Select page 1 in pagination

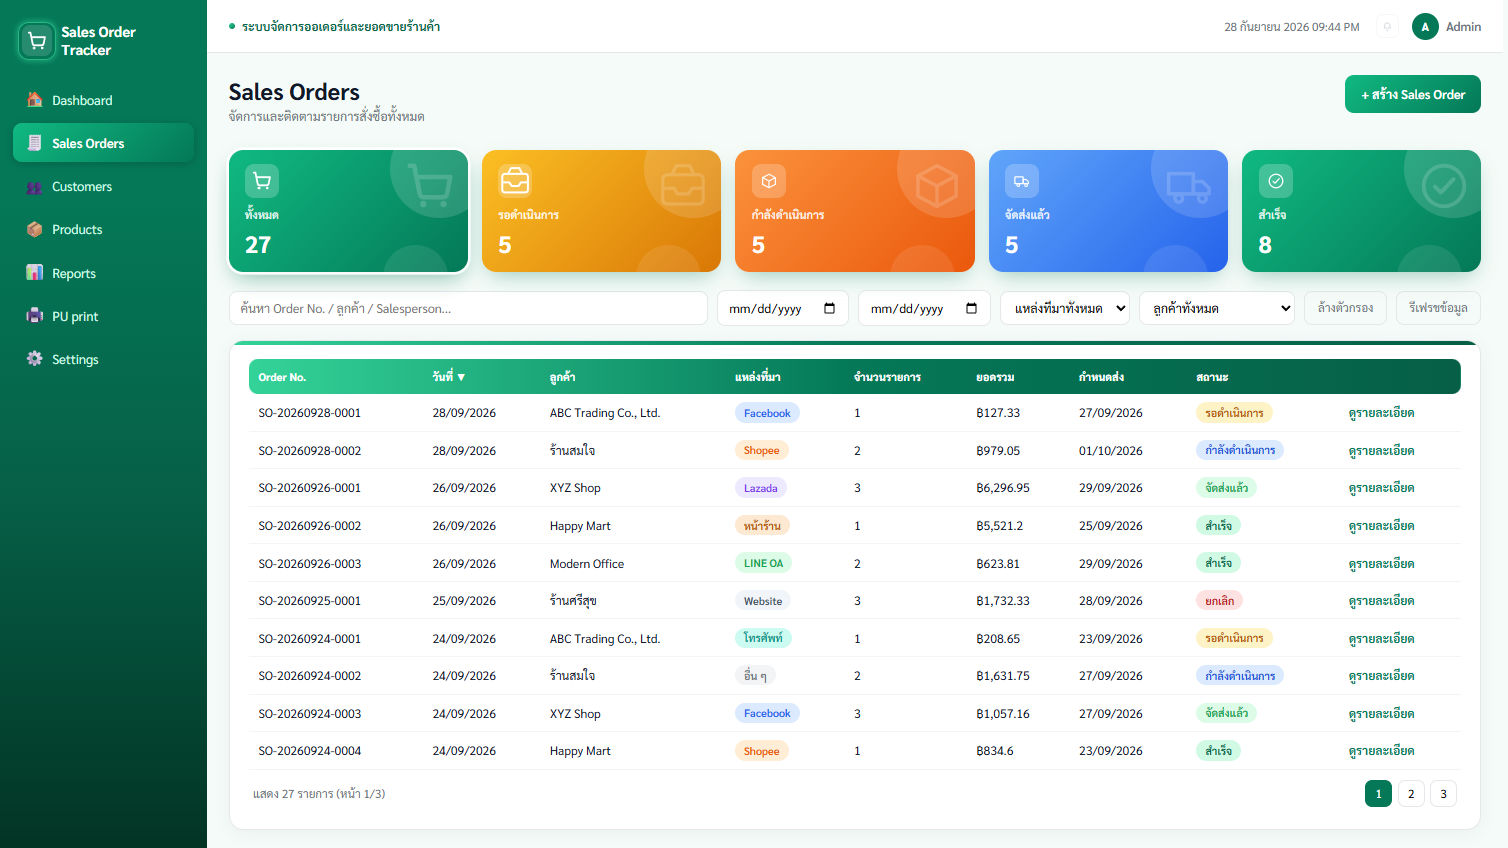[1378, 794]
